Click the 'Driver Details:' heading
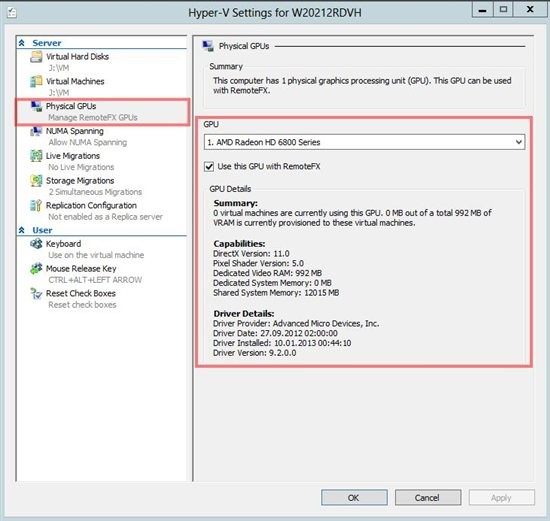The image size is (550, 521). coord(244,314)
